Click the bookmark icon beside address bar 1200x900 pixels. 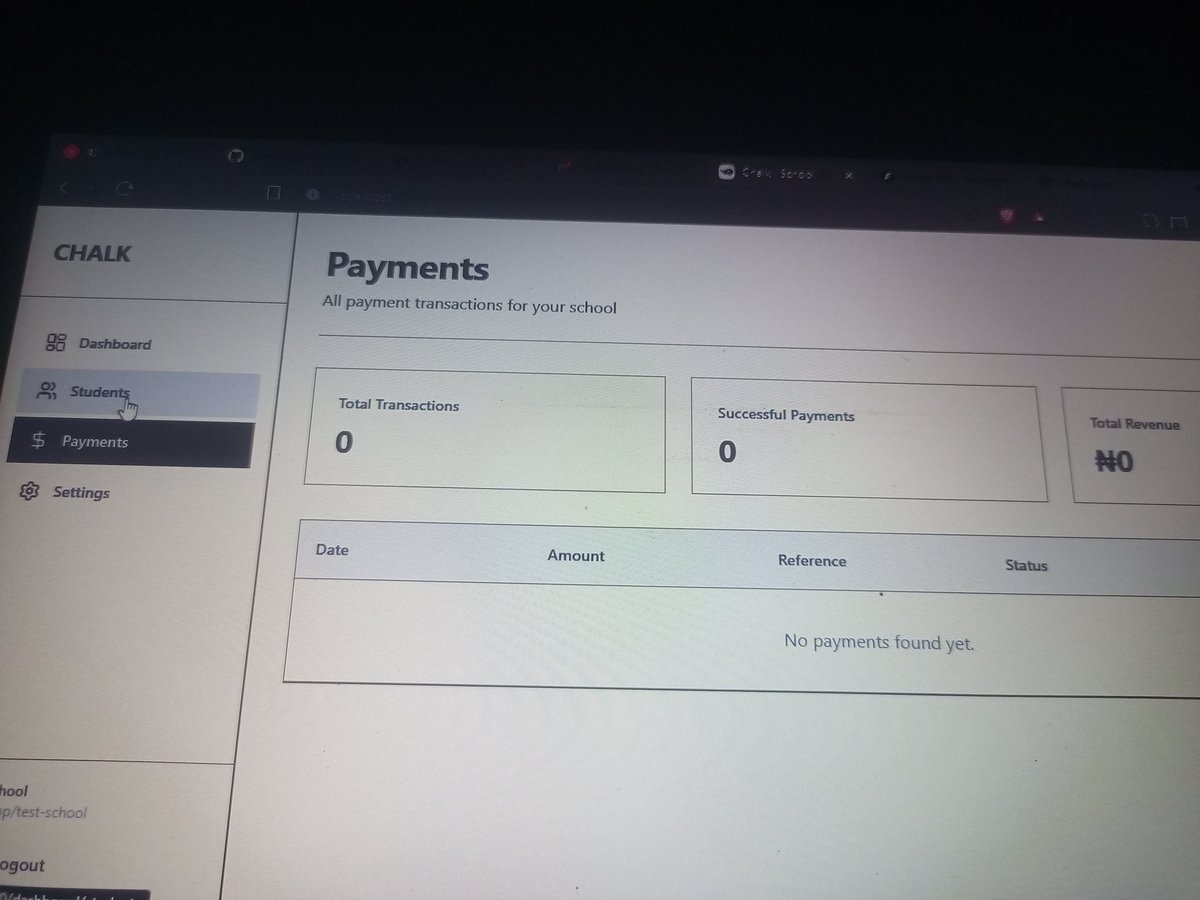(273, 193)
